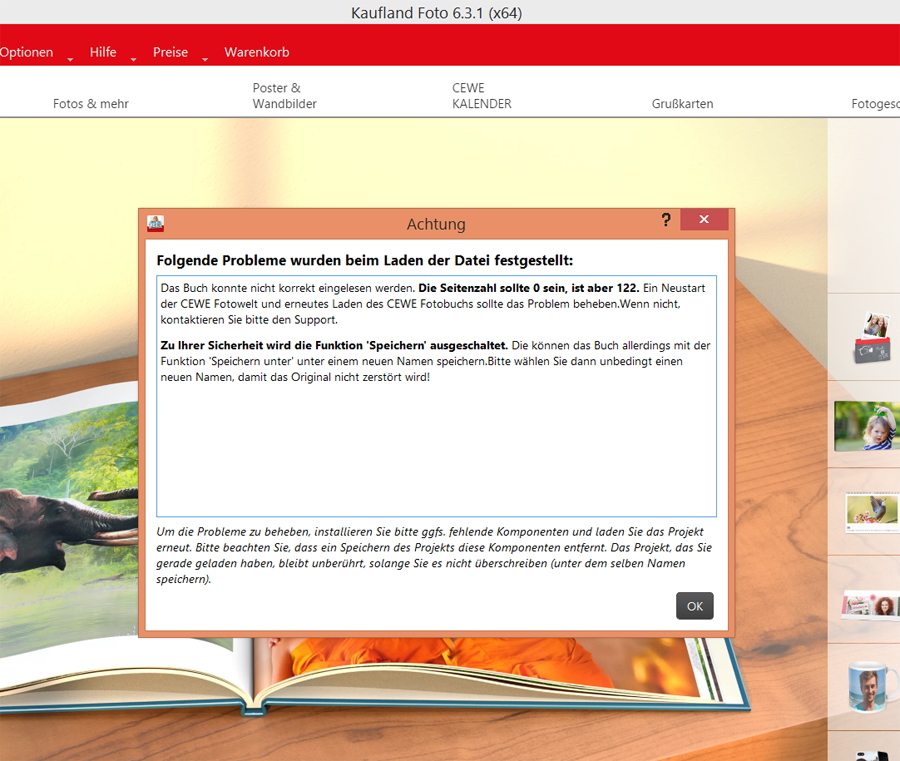This screenshot has width=900, height=761.
Task: Select the photo mug thumbnail
Action: coord(872,686)
